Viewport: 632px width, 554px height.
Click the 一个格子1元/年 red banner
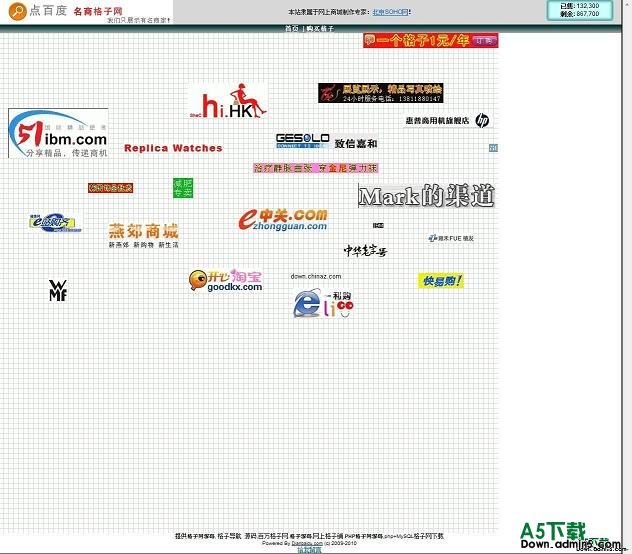pyautogui.click(x=430, y=40)
